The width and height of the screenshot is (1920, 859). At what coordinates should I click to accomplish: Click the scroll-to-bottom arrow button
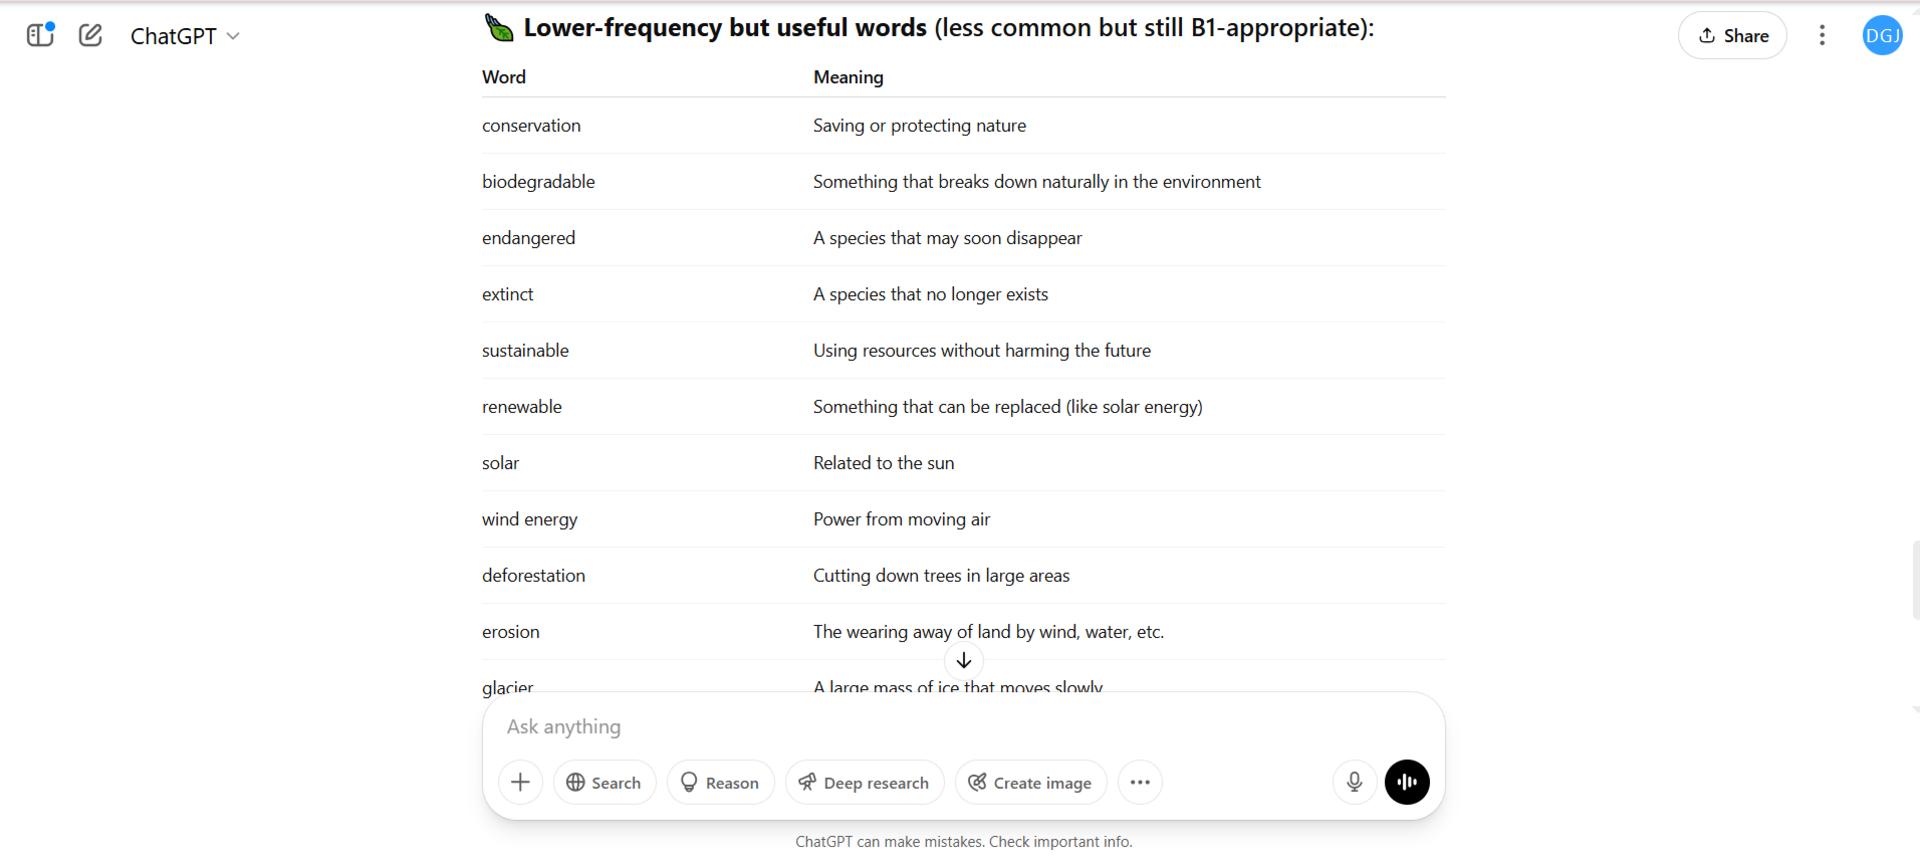[x=964, y=661]
